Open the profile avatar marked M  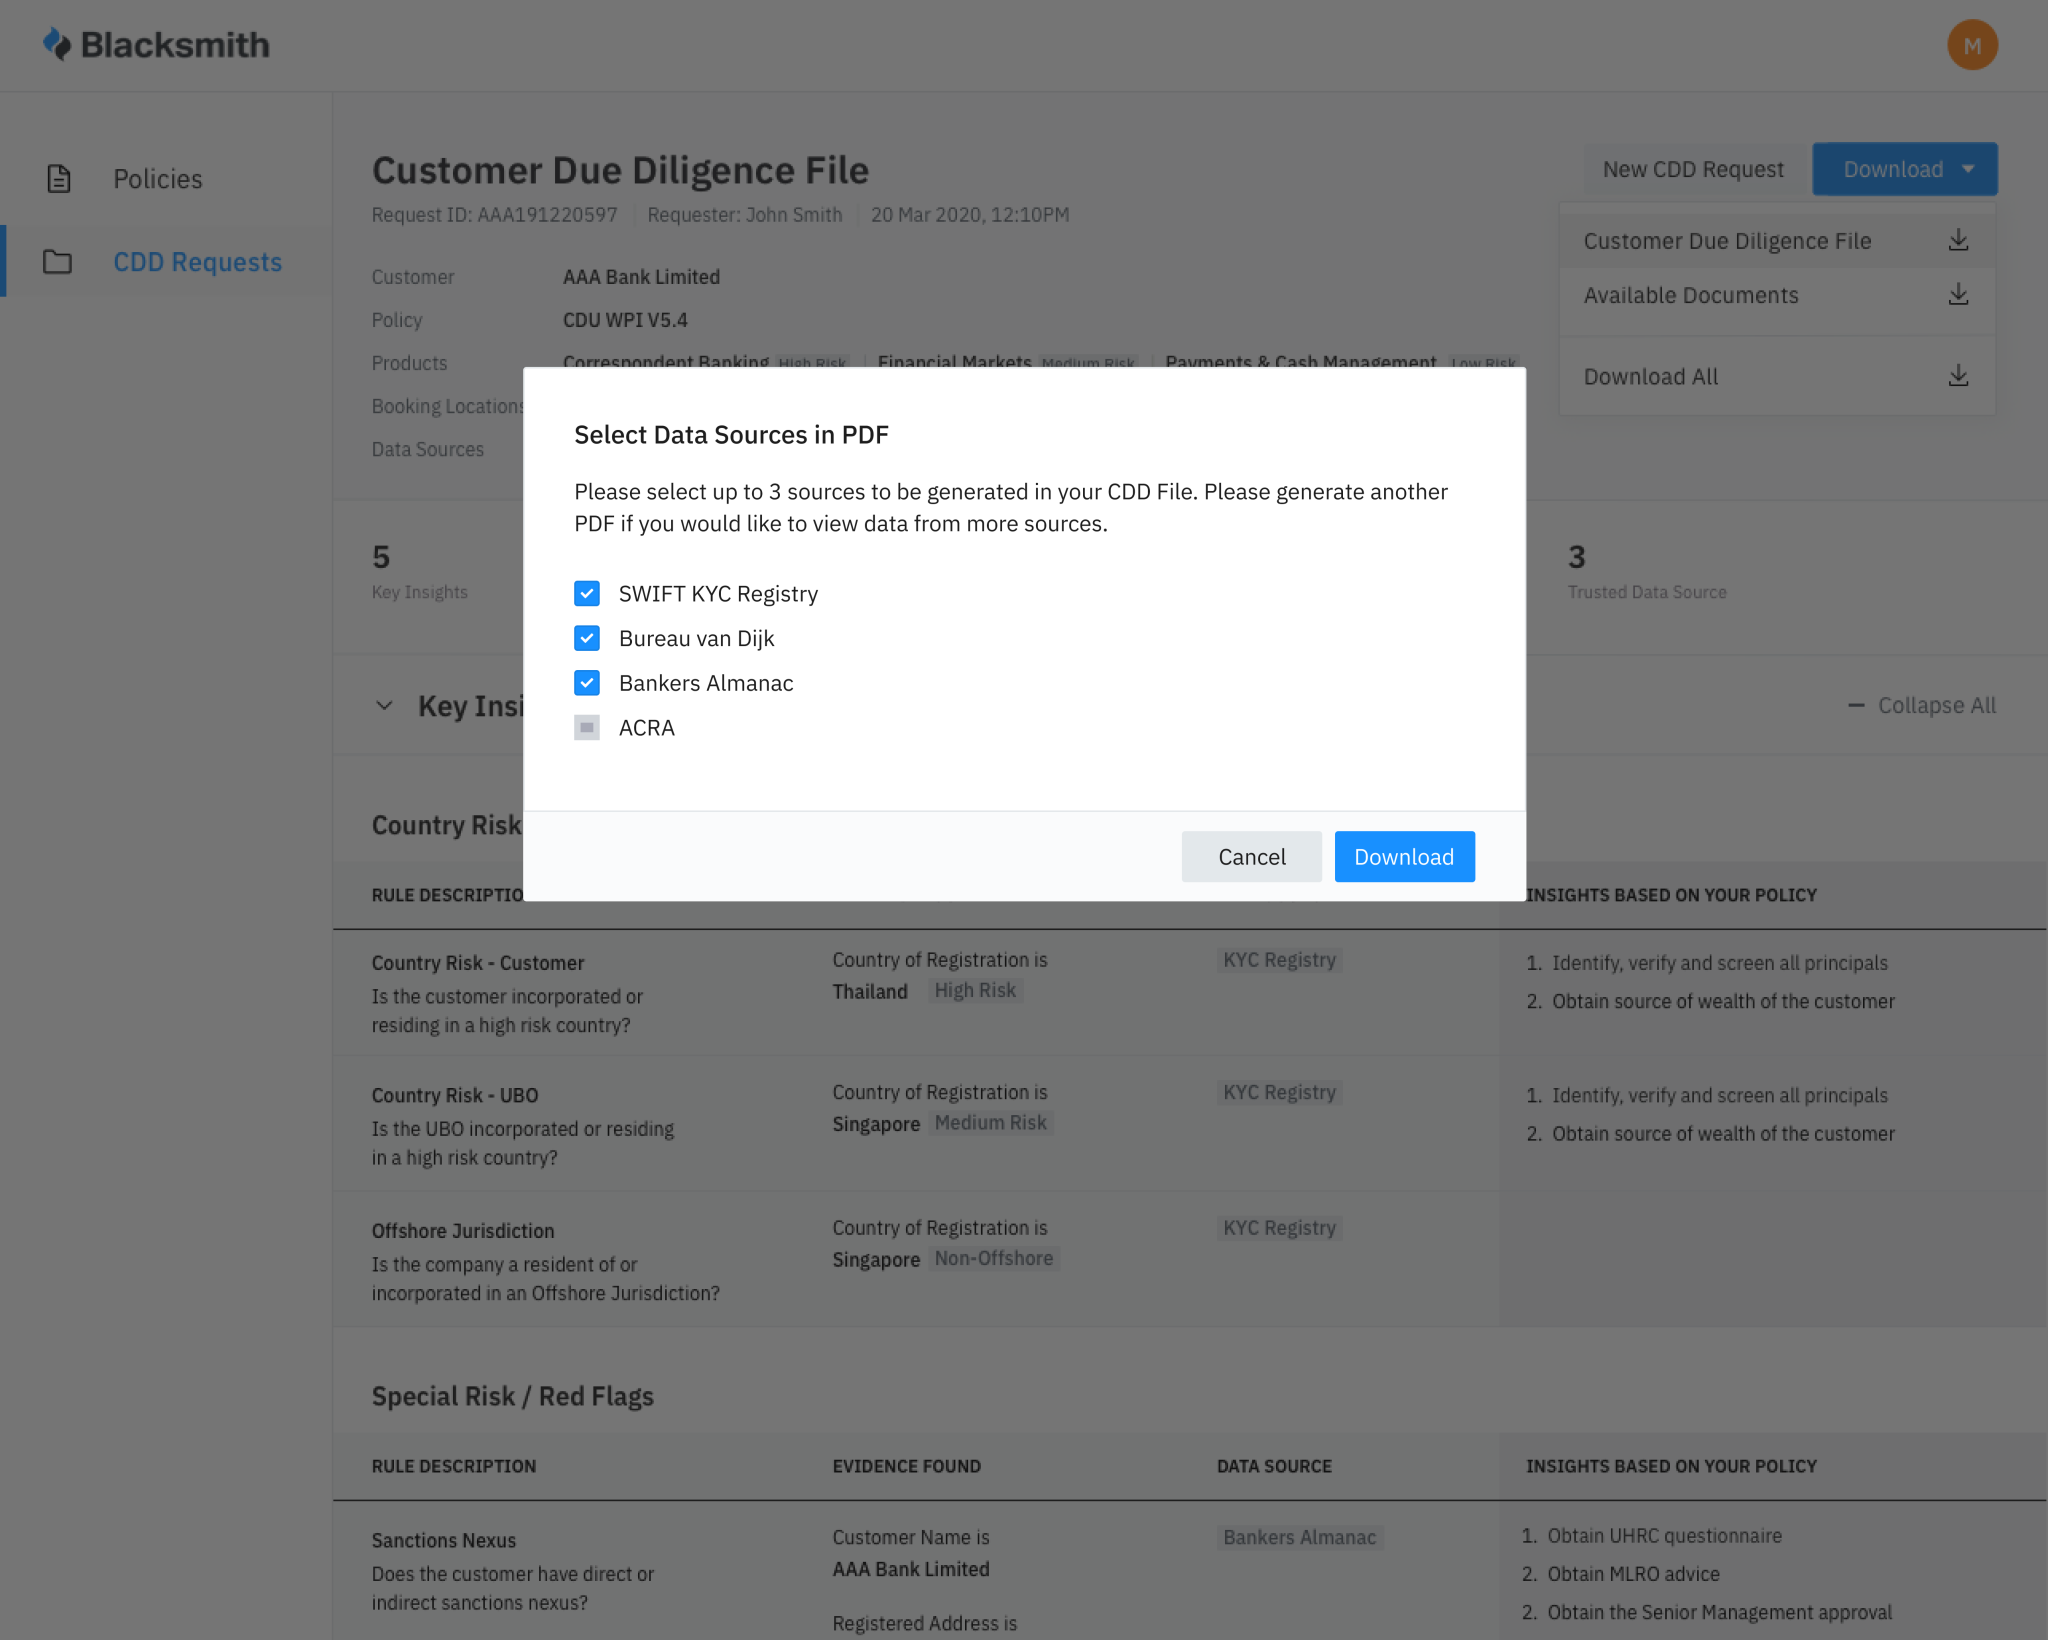pos(1971,44)
